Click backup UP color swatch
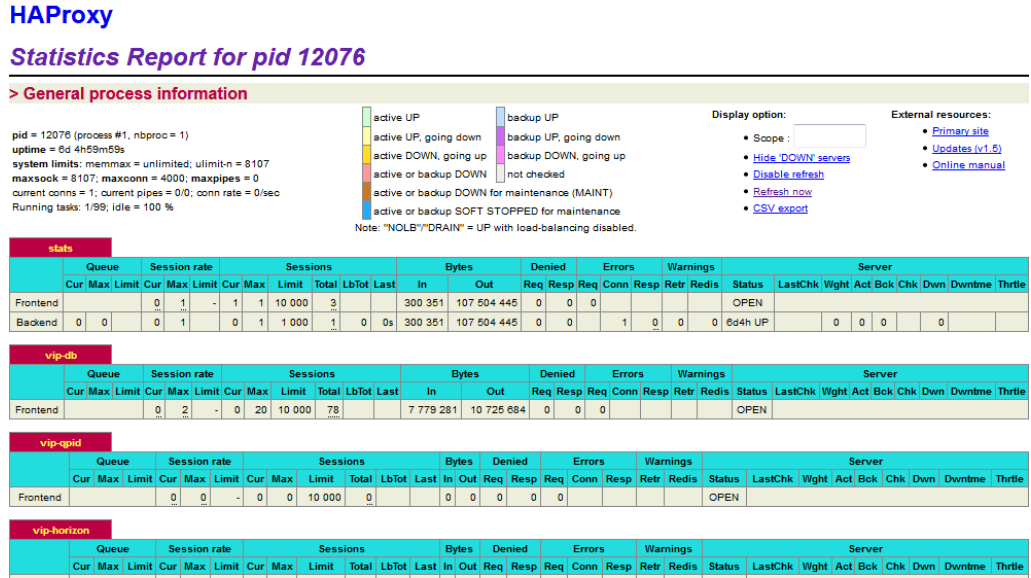Viewport: 1031px width, 578px height. coord(500,117)
